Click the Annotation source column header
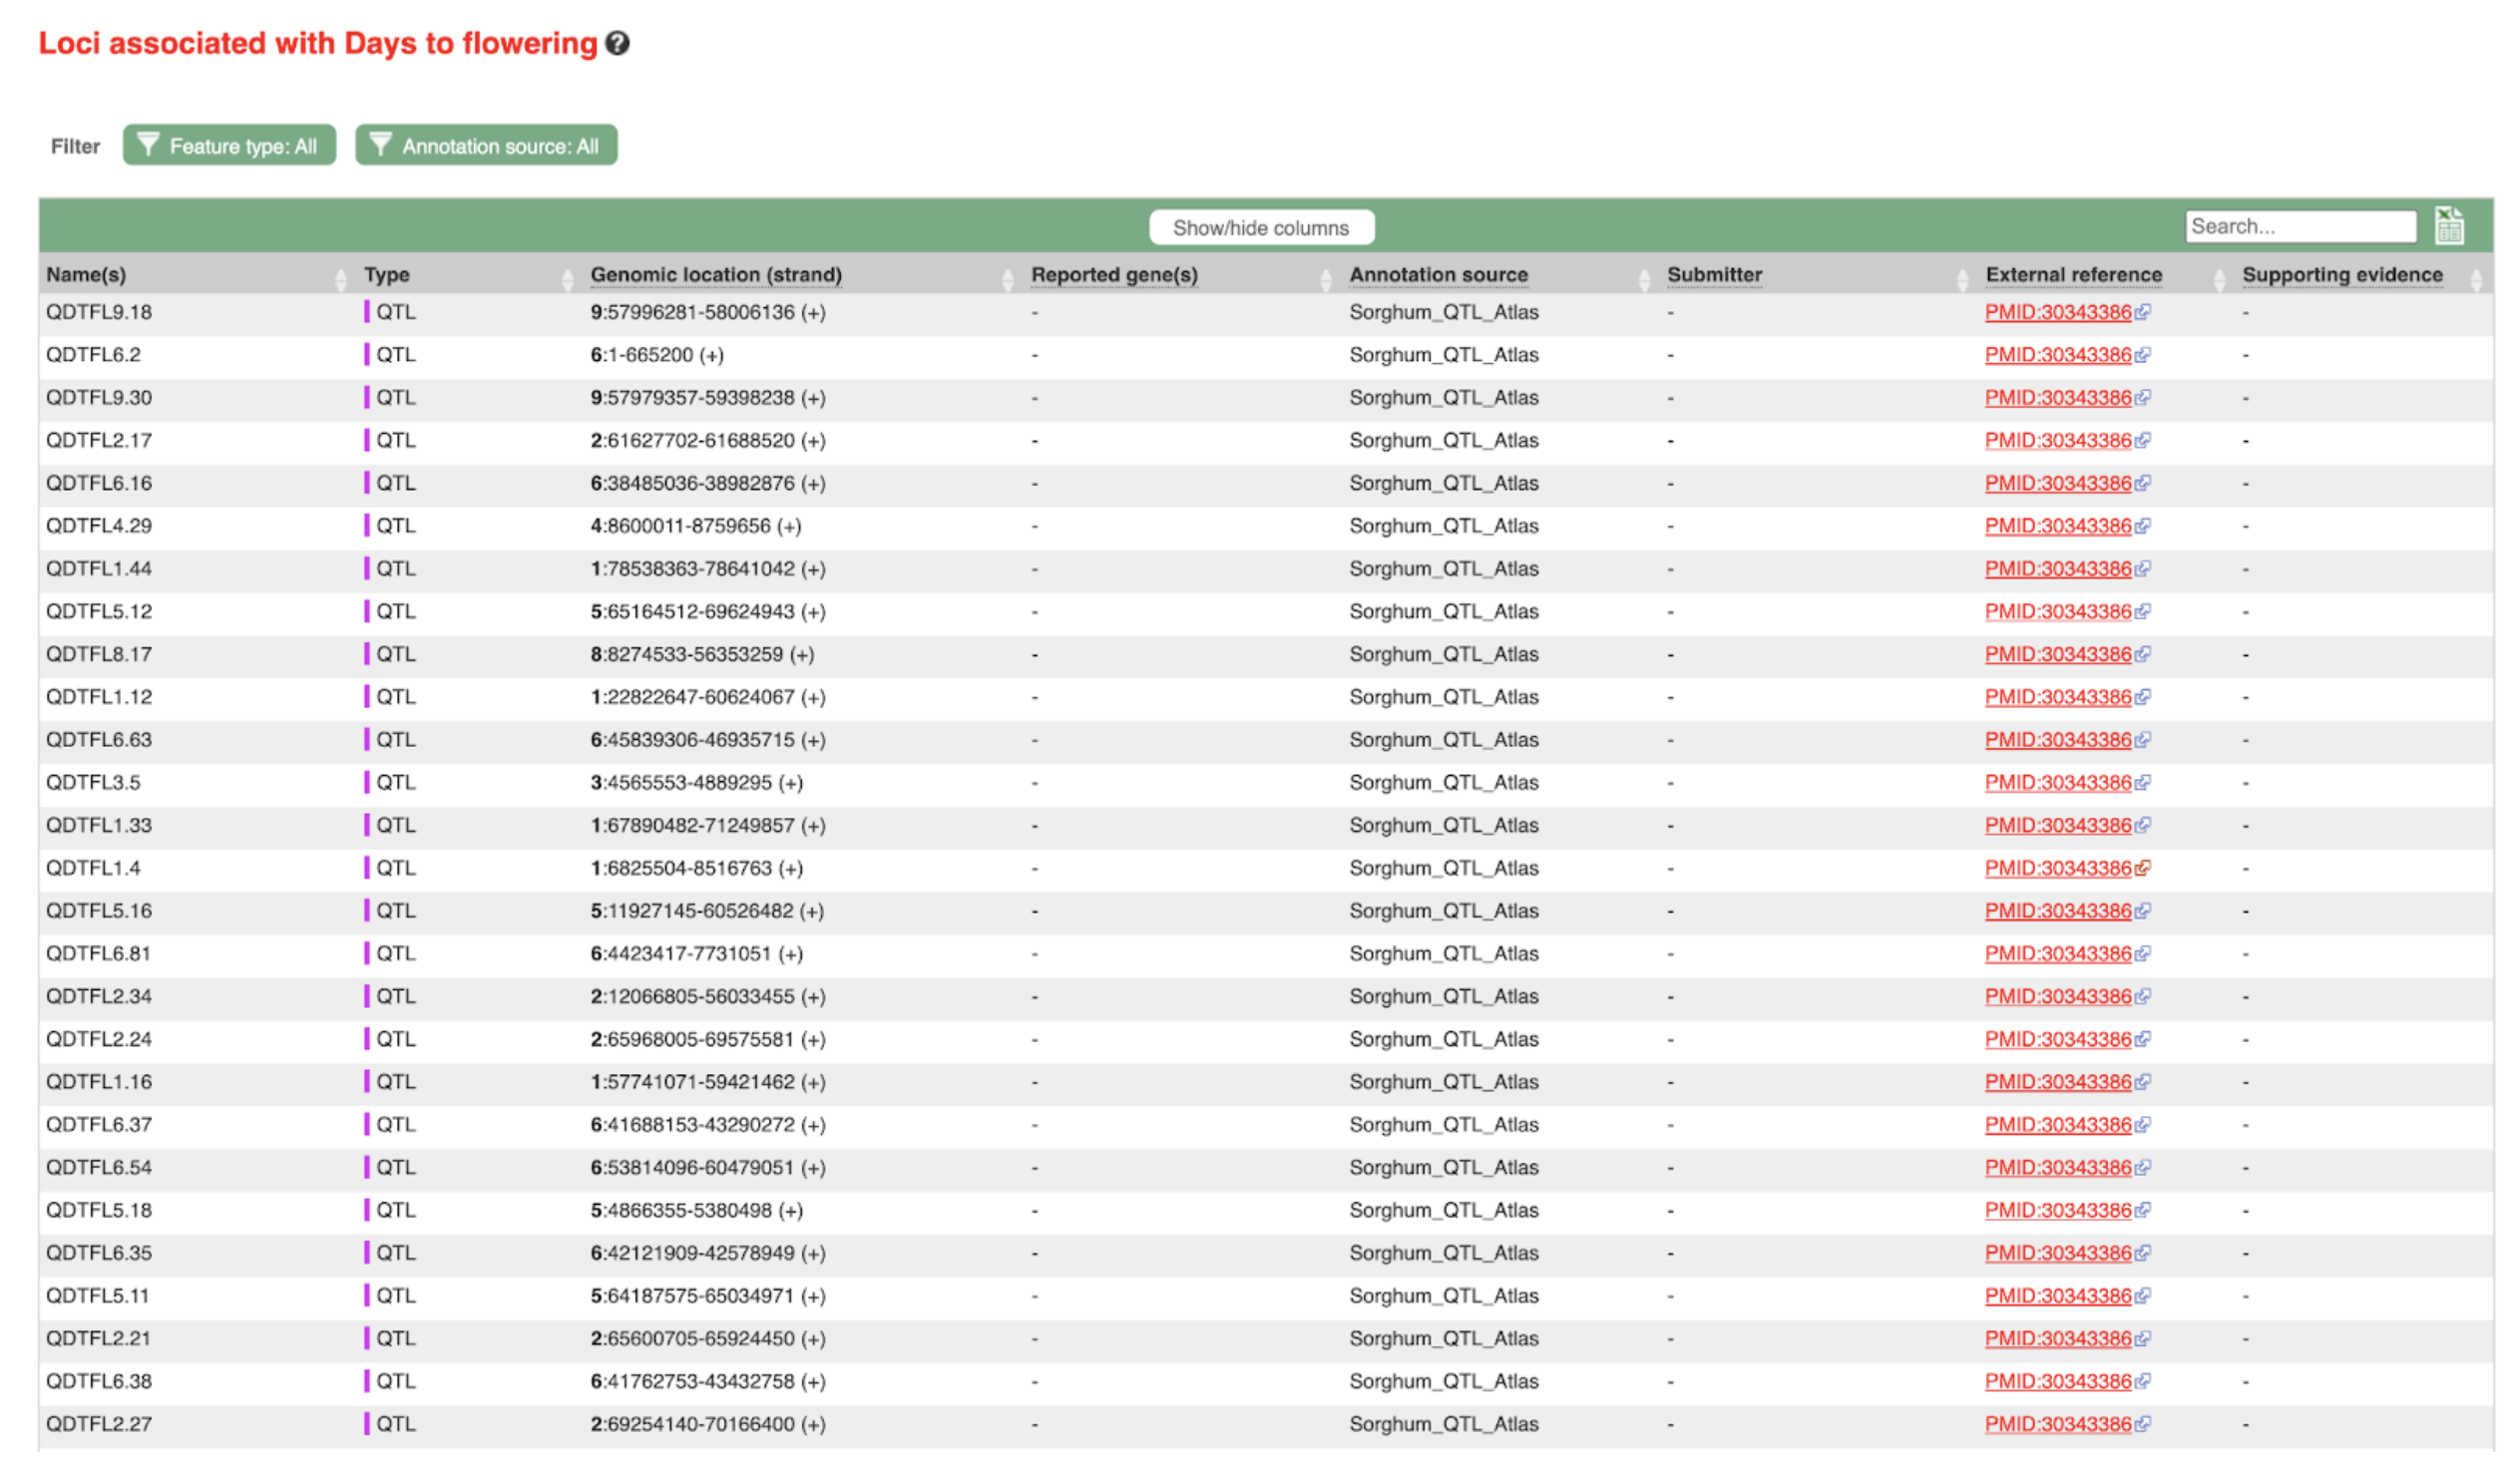 [x=1438, y=274]
